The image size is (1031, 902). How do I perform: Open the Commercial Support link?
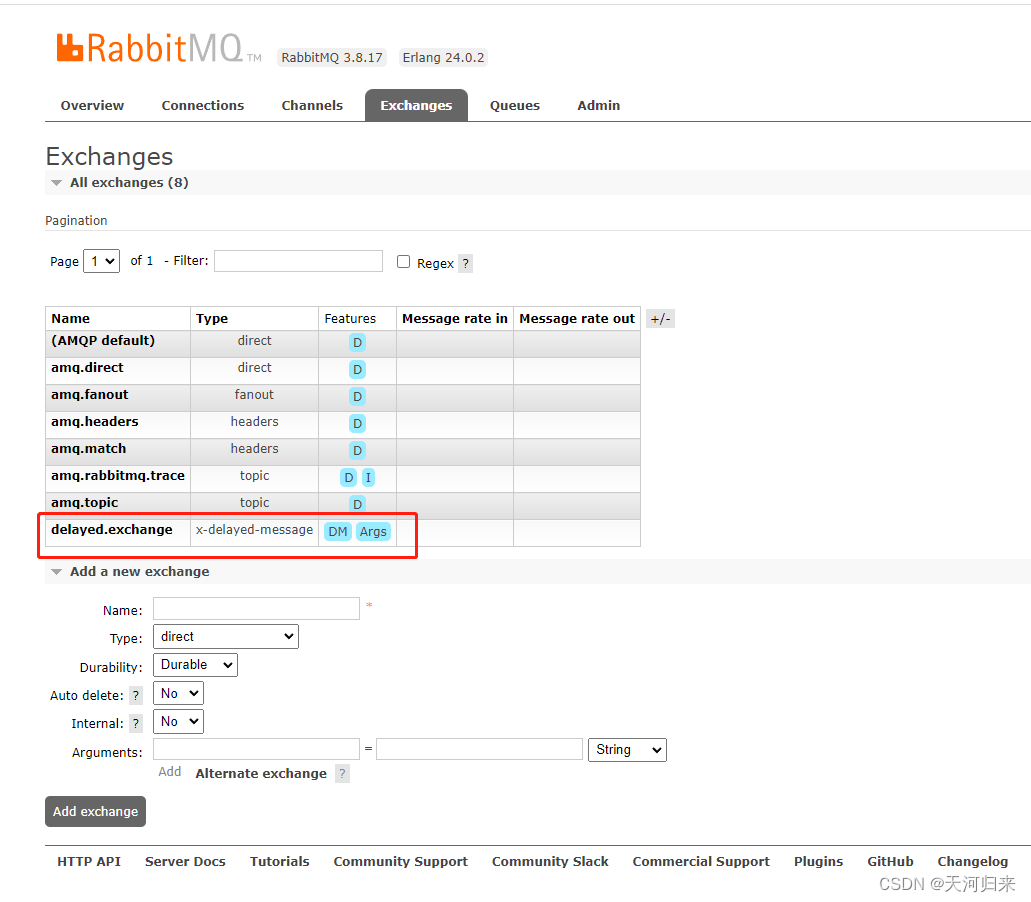point(701,862)
